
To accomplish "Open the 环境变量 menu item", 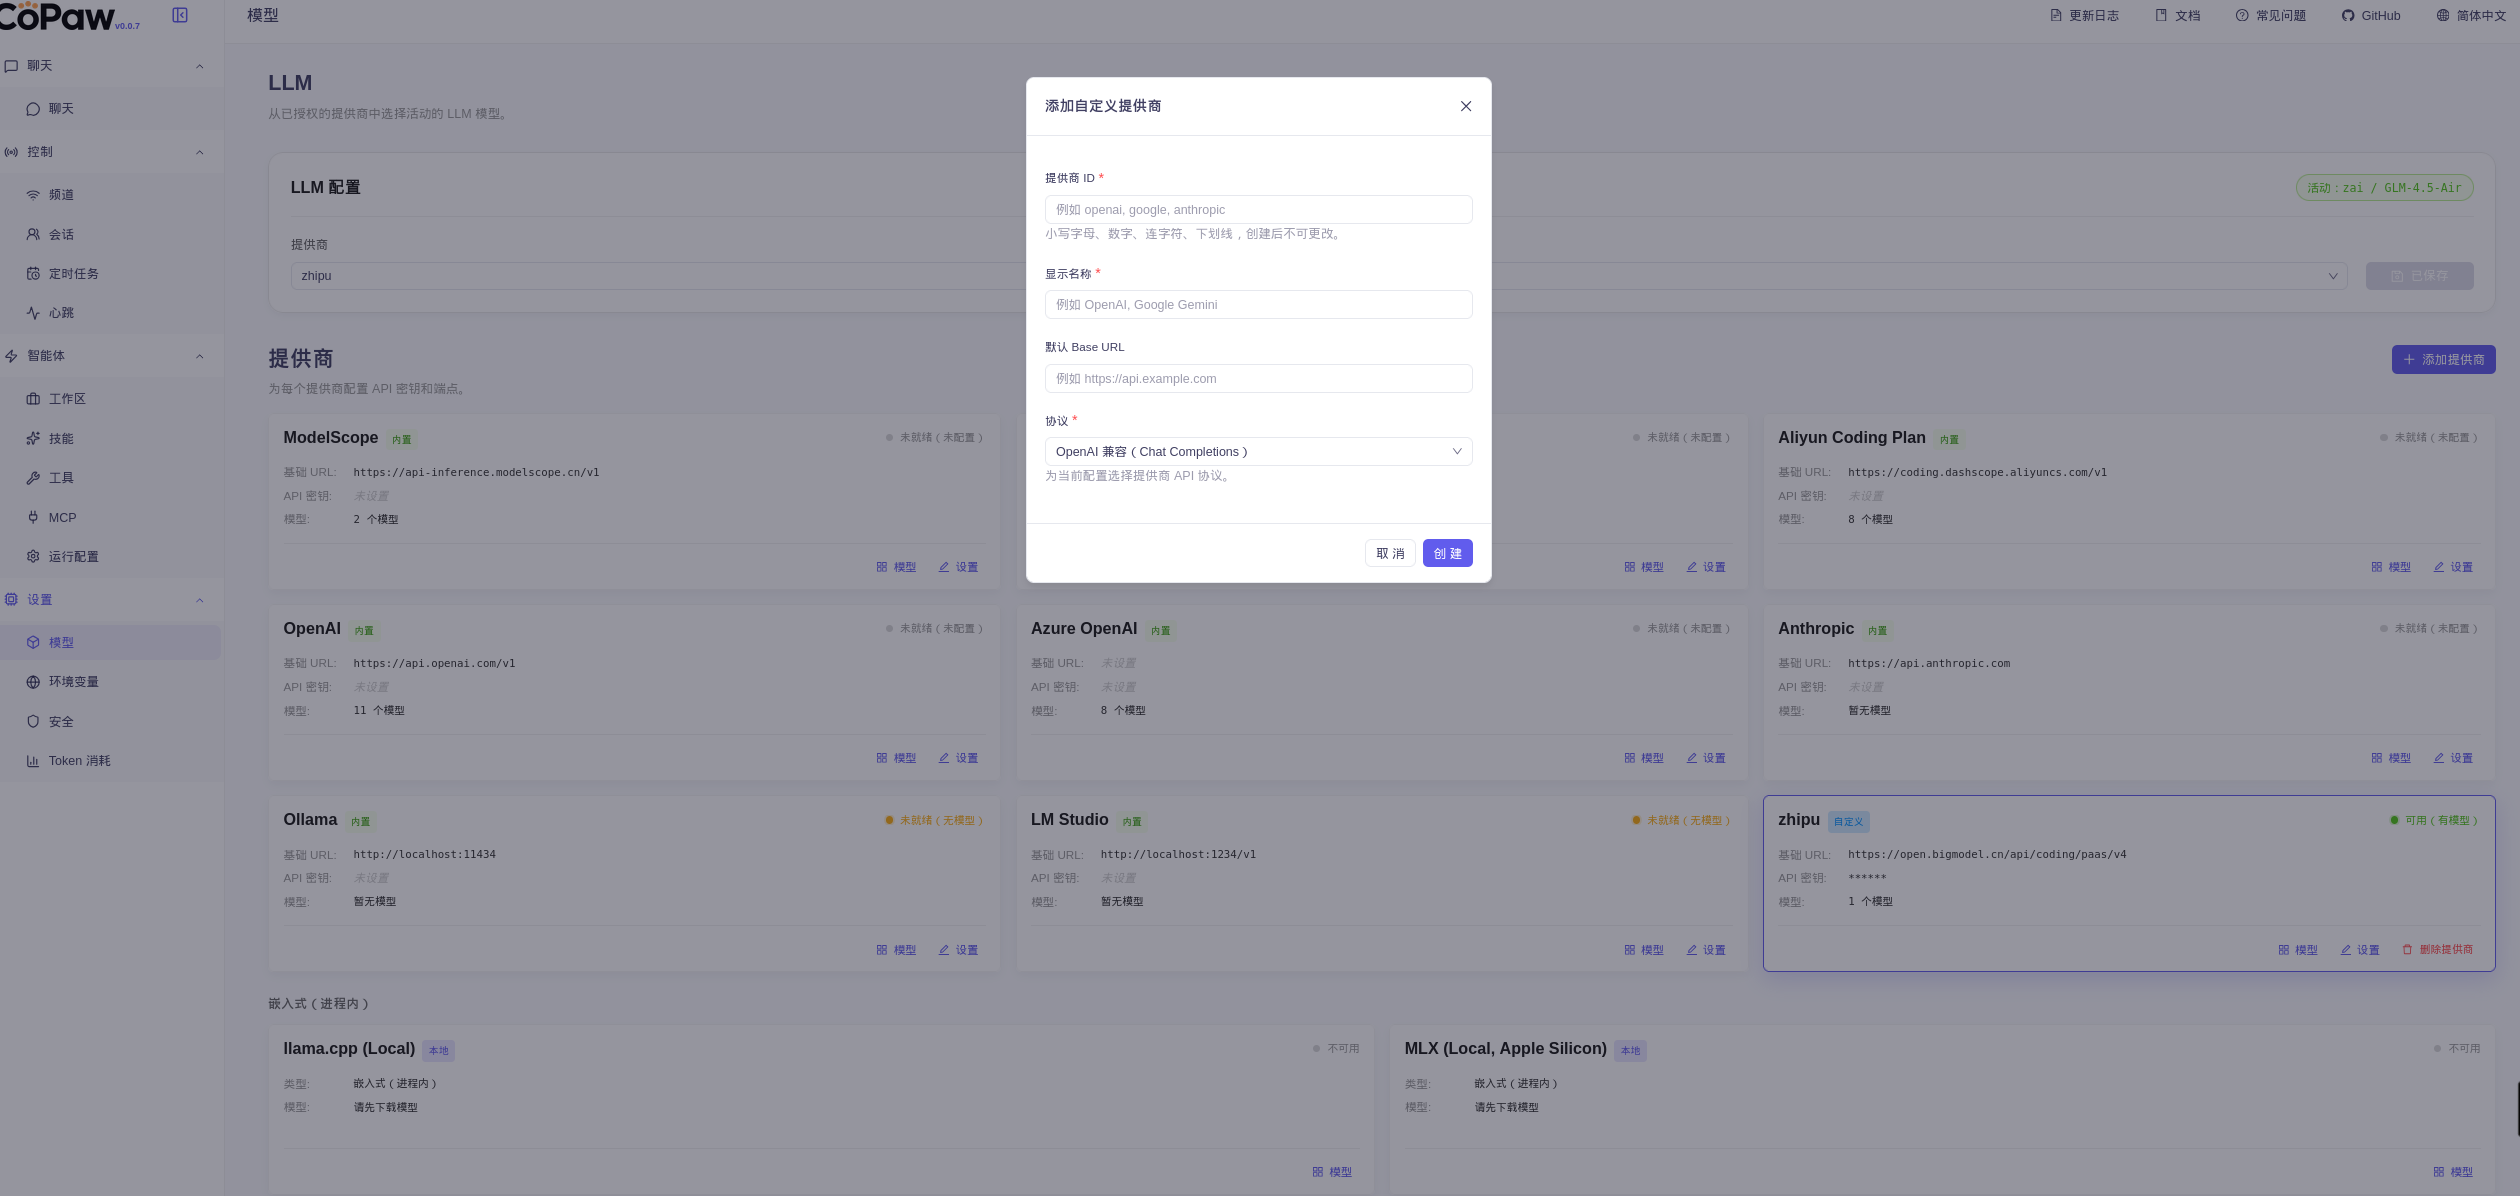I will click(x=73, y=682).
